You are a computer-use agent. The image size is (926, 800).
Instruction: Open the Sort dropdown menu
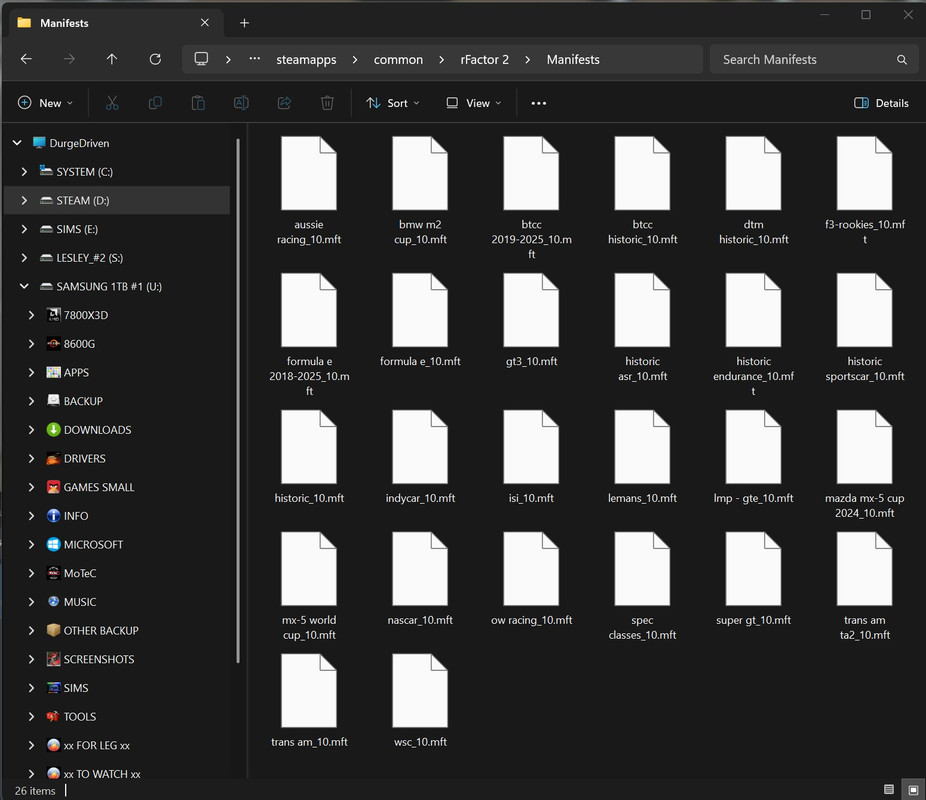click(393, 103)
